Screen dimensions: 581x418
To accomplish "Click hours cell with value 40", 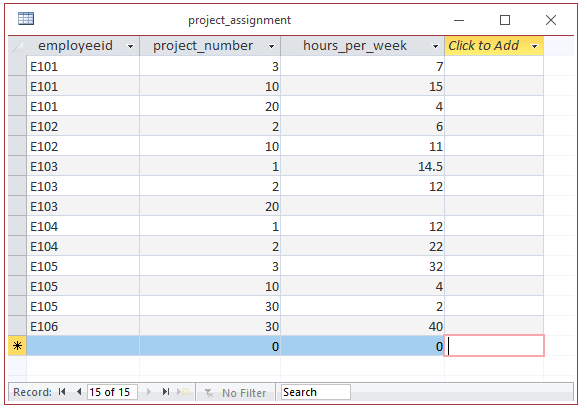I will pyautogui.click(x=362, y=326).
